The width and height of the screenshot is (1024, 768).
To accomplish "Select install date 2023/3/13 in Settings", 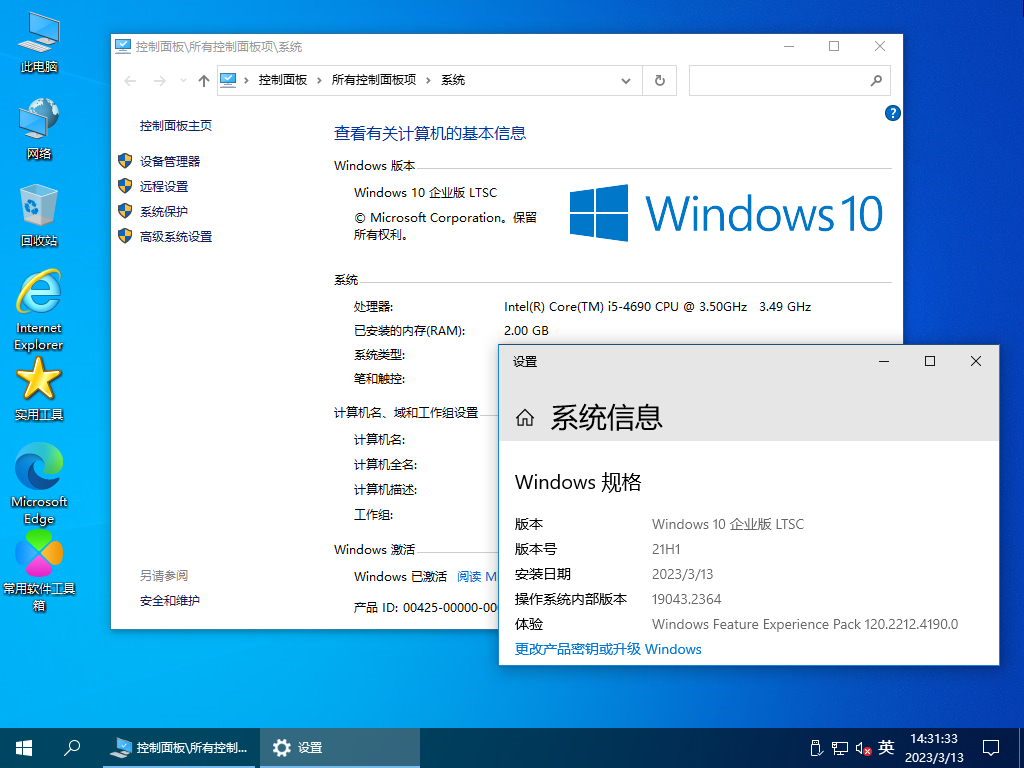I will click(682, 574).
